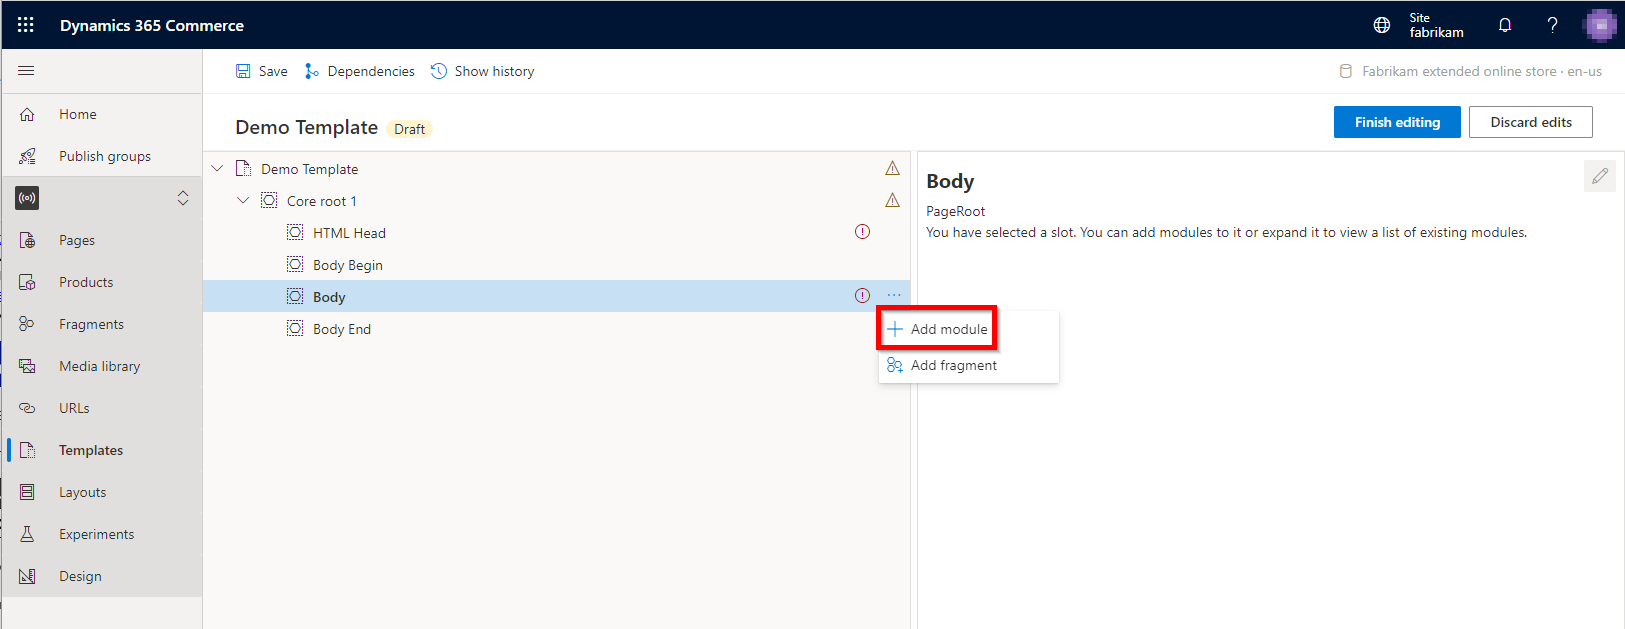1625x629 pixels.
Task: Select the Body slot row
Action: click(x=556, y=296)
